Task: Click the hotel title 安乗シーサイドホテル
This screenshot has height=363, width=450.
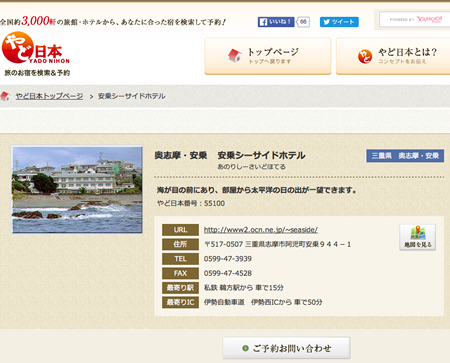Action: pyautogui.click(x=261, y=155)
